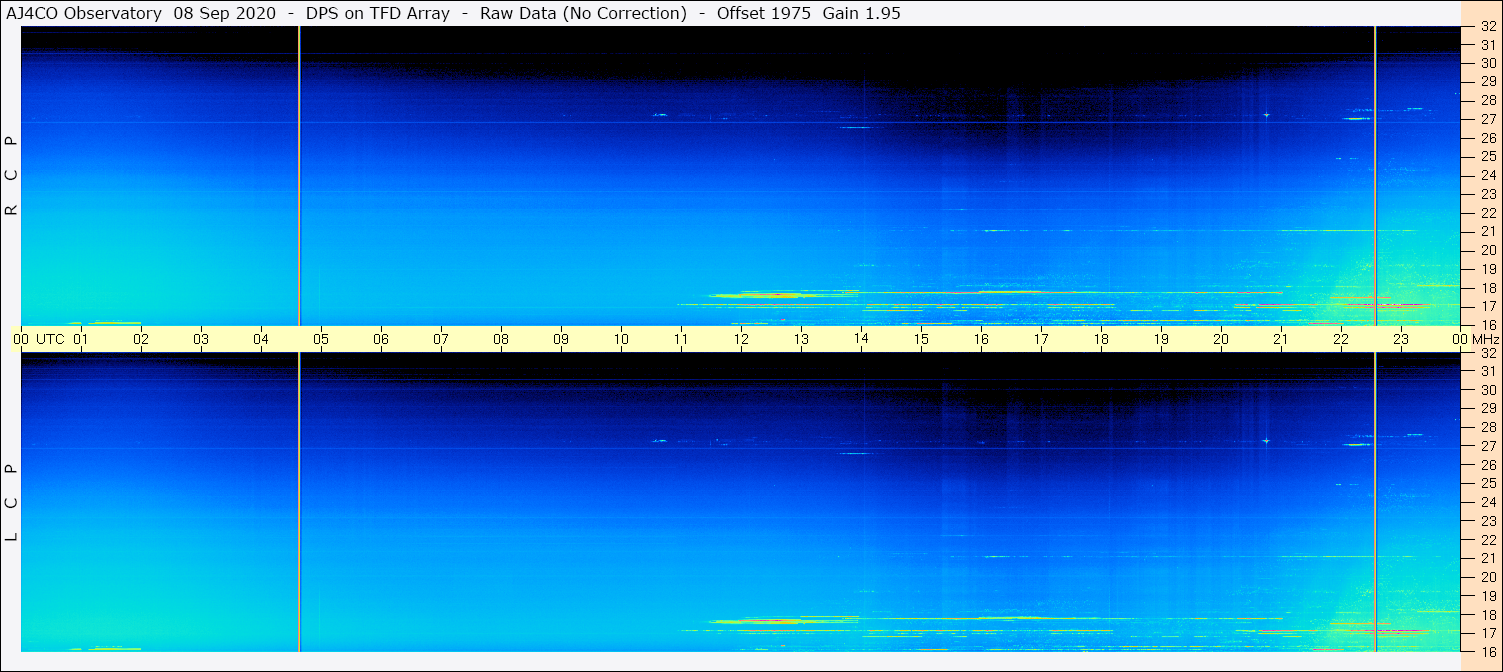1503x672 pixels.
Task: Click the MHz unit label on the axis
Action: click(x=1486, y=339)
